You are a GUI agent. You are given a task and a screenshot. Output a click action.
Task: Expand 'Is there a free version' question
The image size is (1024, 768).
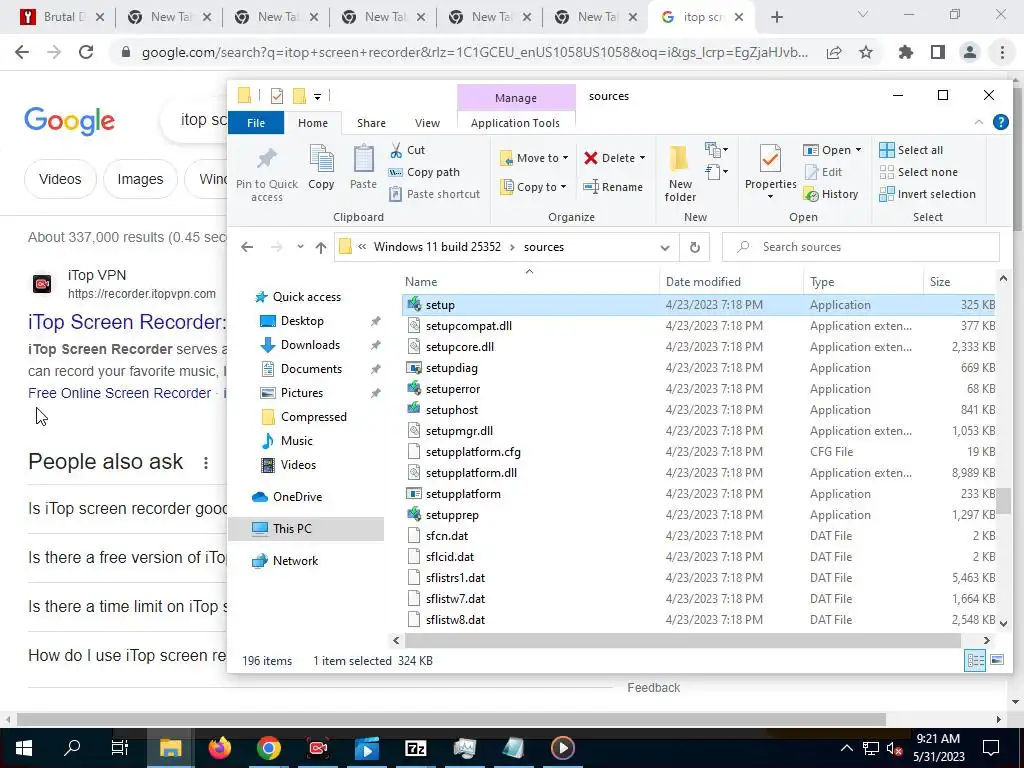point(127,558)
